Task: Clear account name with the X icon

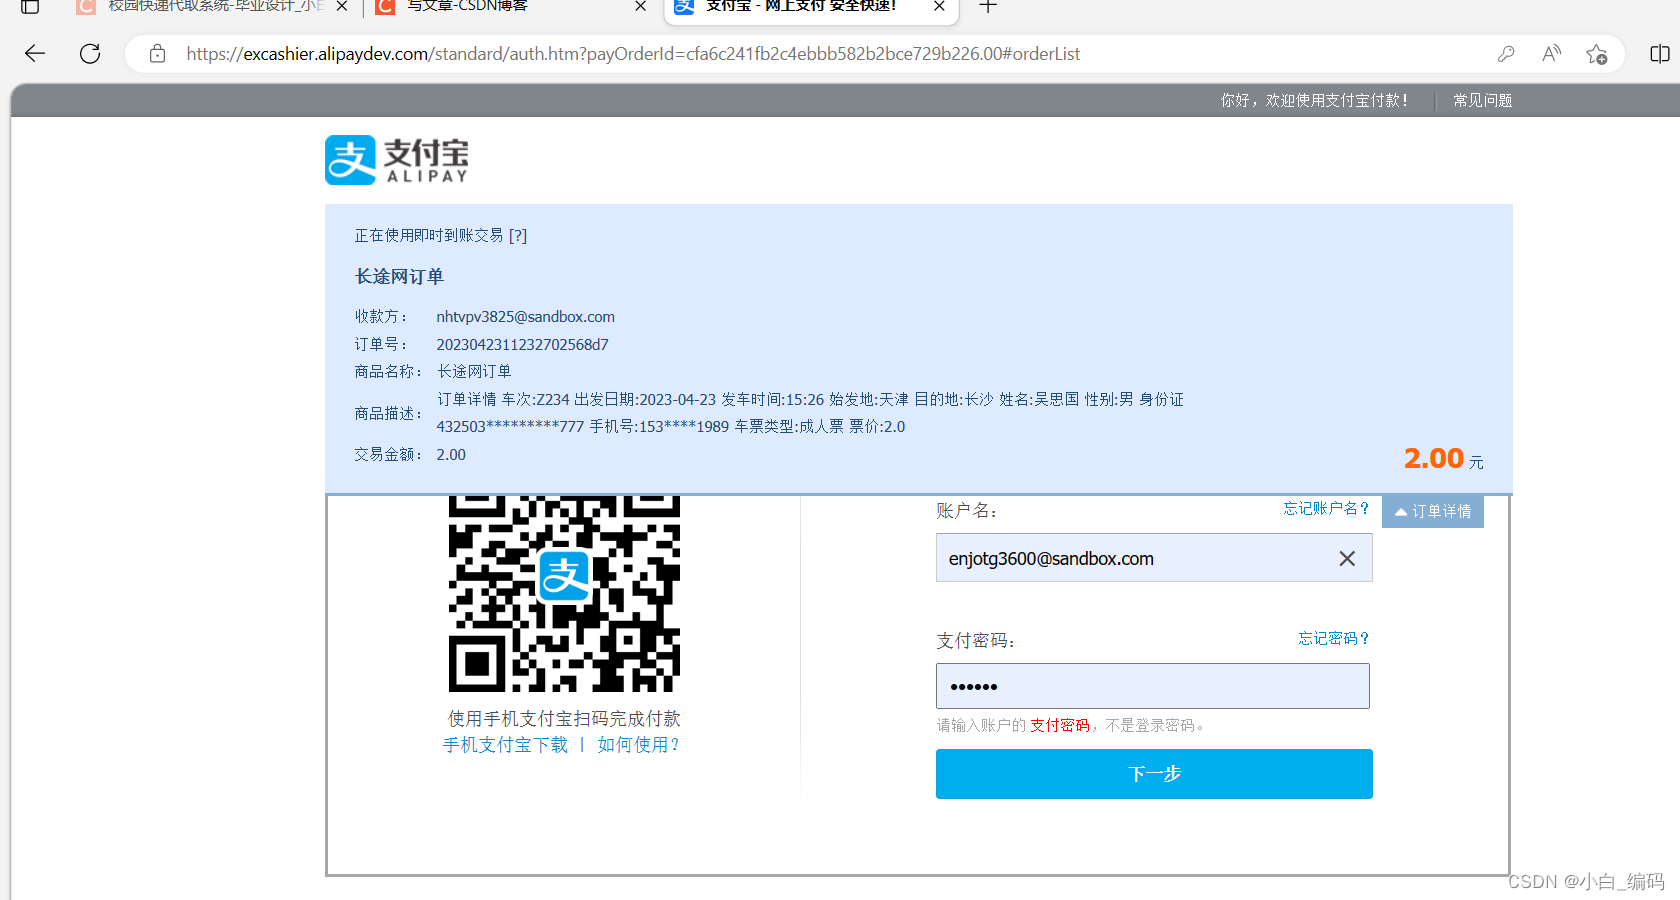Action: [1347, 558]
